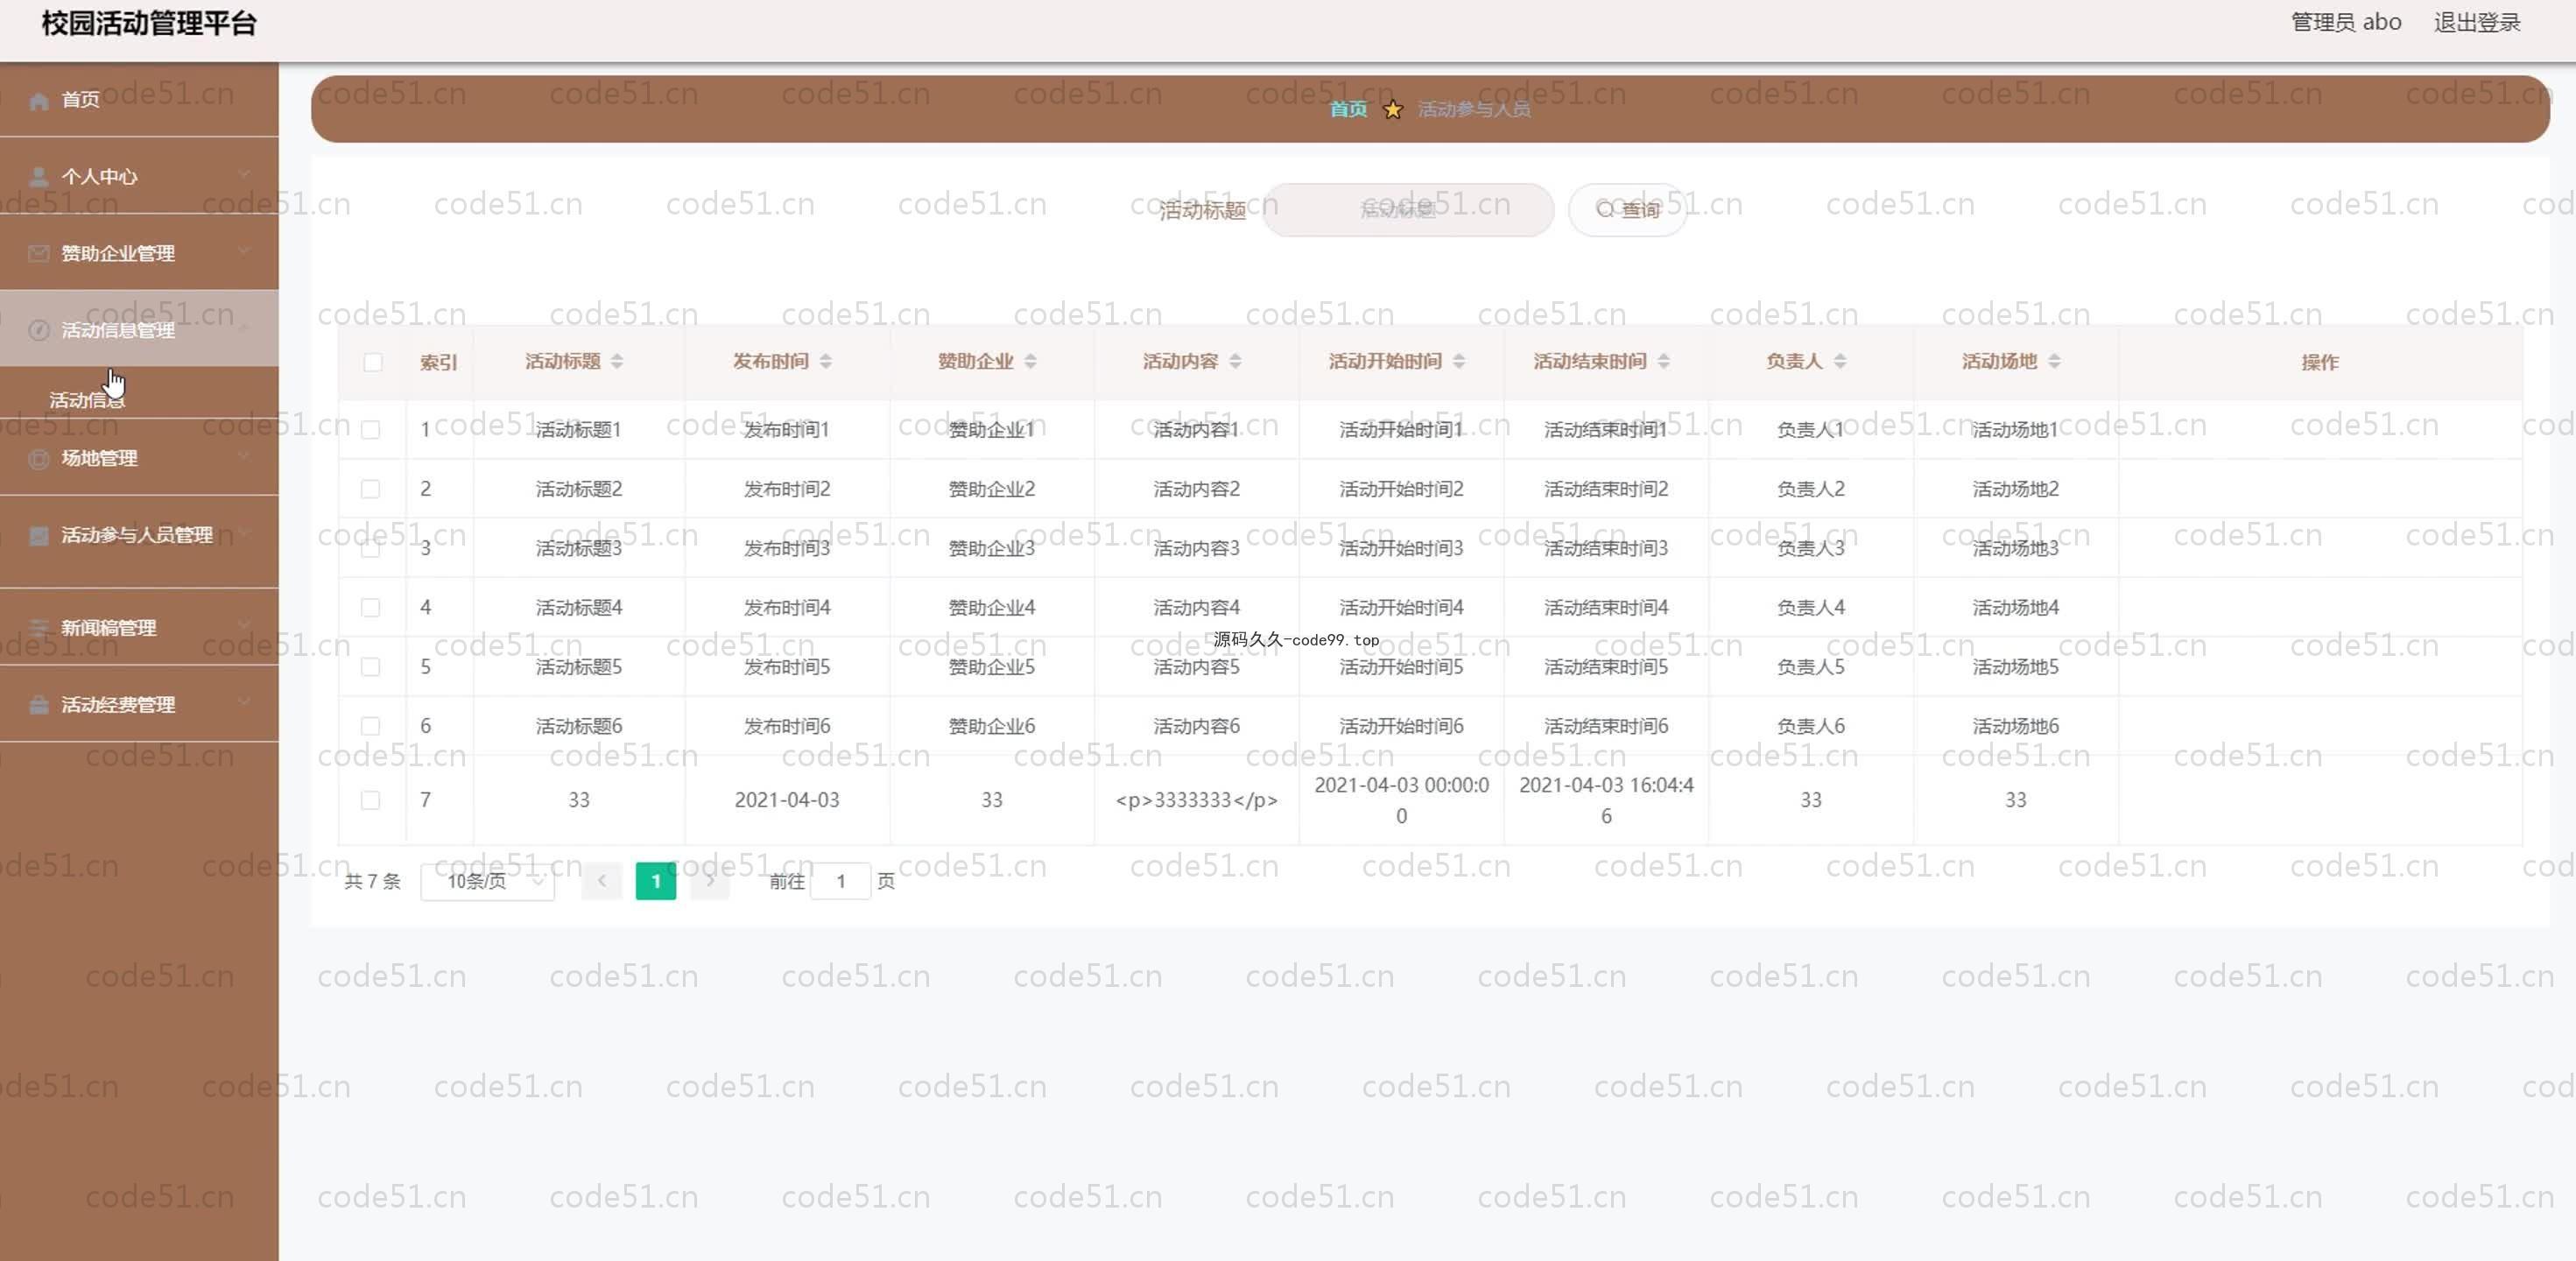Click the 共 7 条 total count text
The image size is (2576, 1261).
(x=373, y=881)
